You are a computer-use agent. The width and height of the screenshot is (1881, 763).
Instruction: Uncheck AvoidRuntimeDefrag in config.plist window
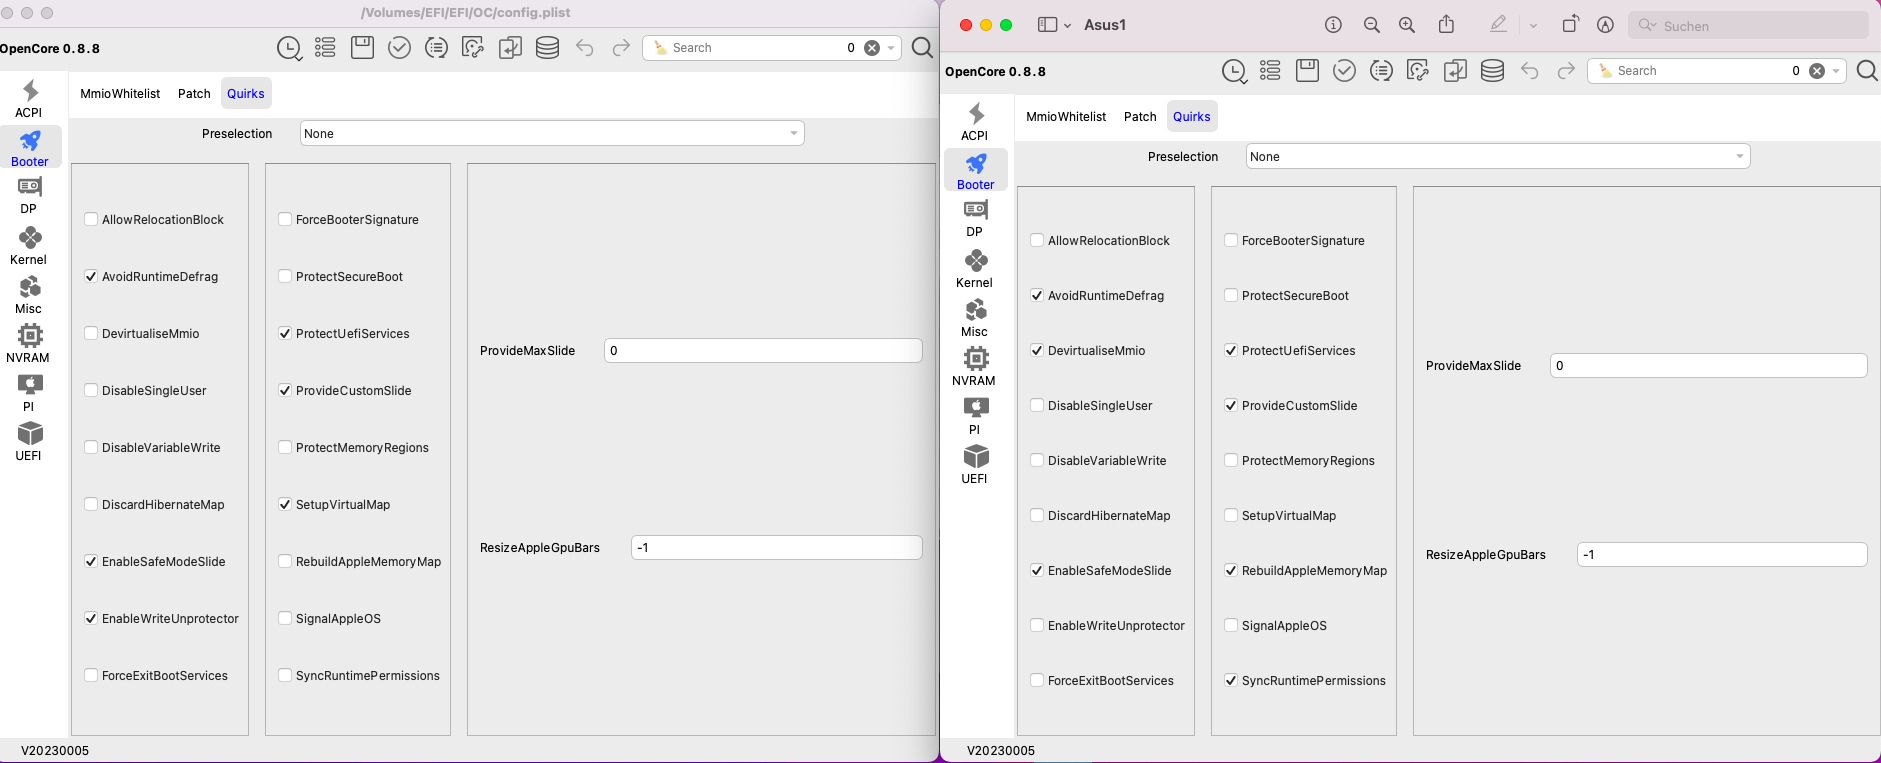coord(91,277)
